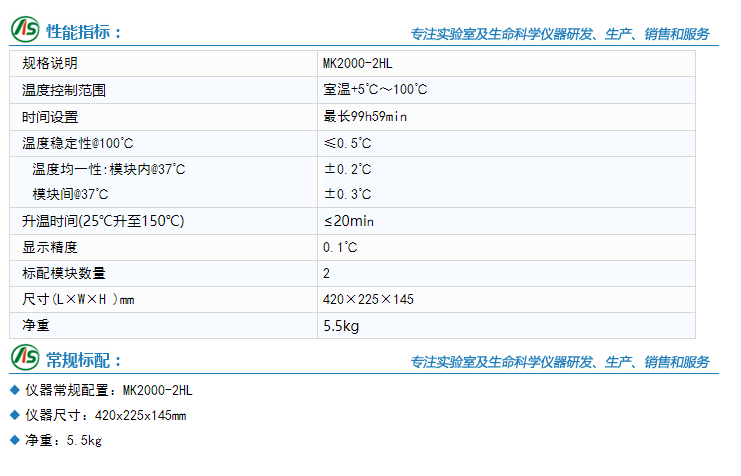Image resolution: width=741 pixels, height=476 pixels.
Task: Click the 仪器尺寸：420x225x145mm list line
Action: [106, 415]
